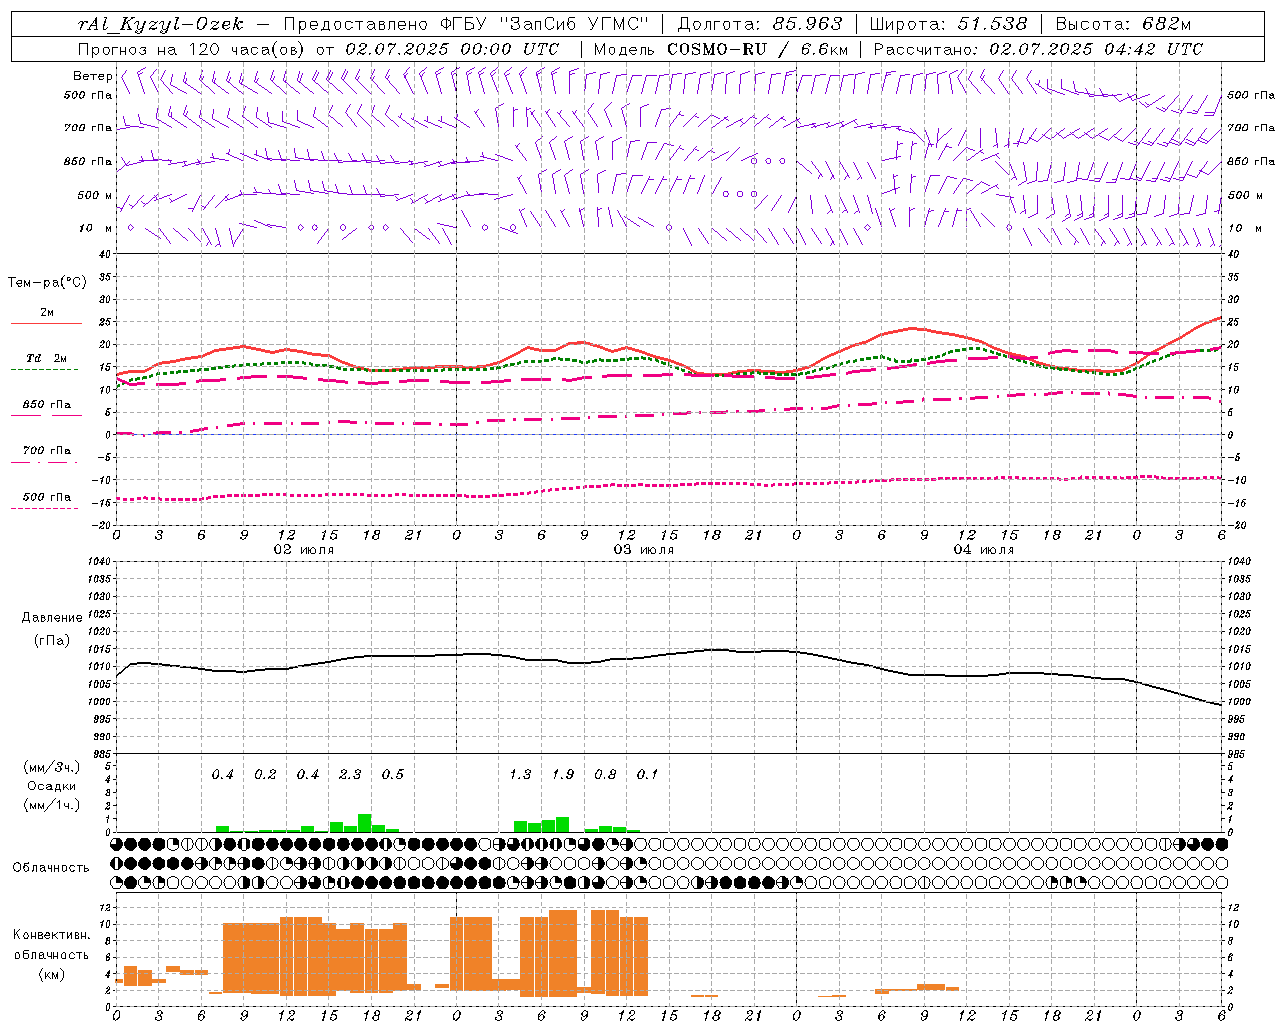Click the Ветер panel label
Screen dimensions: 1280x1024
tap(92, 76)
